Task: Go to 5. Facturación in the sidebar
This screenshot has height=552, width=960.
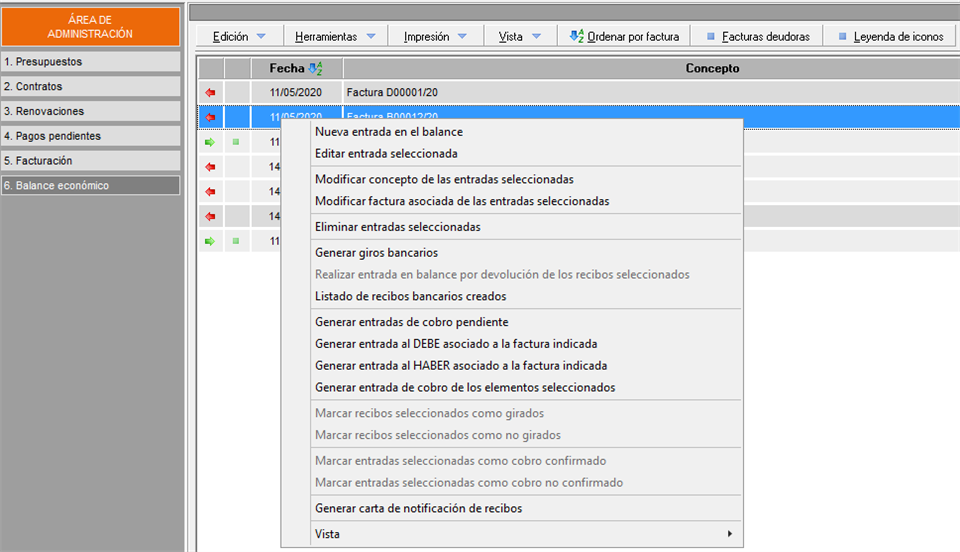Action: [91, 160]
